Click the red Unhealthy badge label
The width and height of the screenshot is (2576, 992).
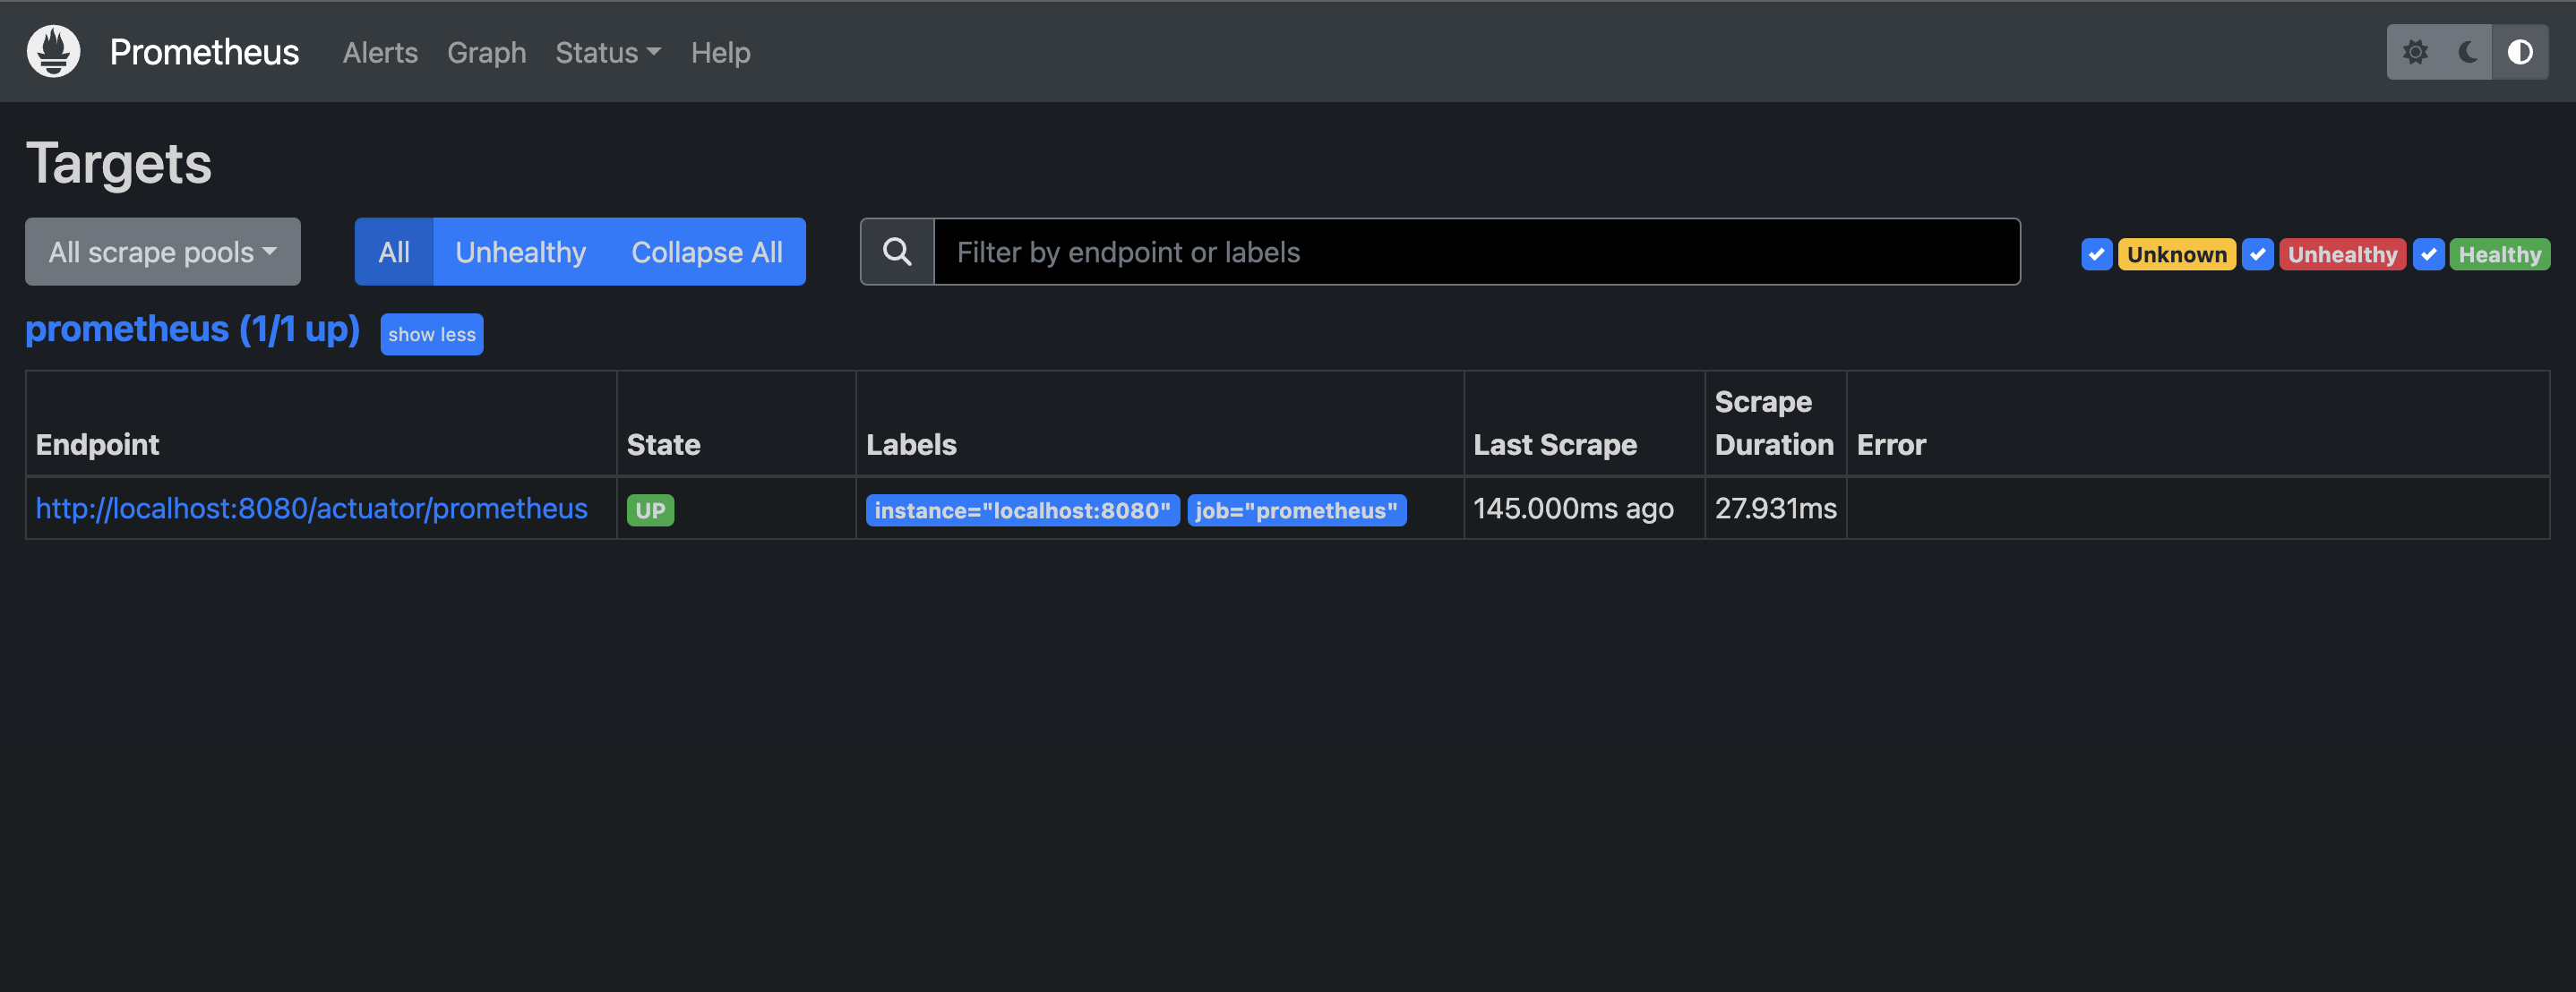pos(2342,254)
